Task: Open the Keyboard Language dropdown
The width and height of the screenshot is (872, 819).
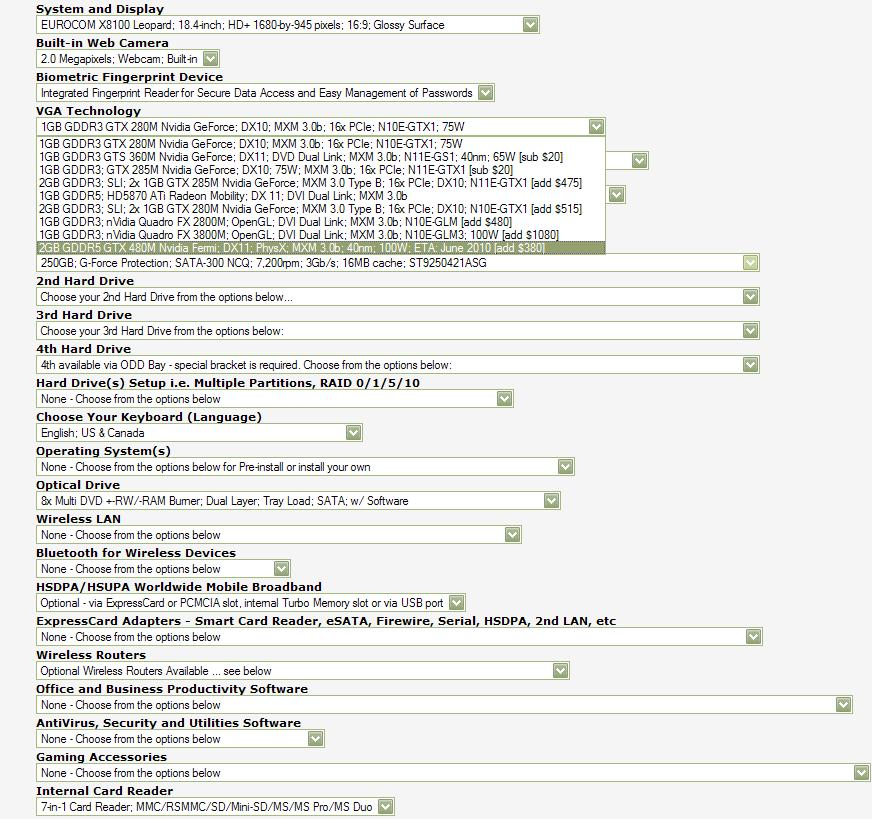Action: (x=199, y=433)
